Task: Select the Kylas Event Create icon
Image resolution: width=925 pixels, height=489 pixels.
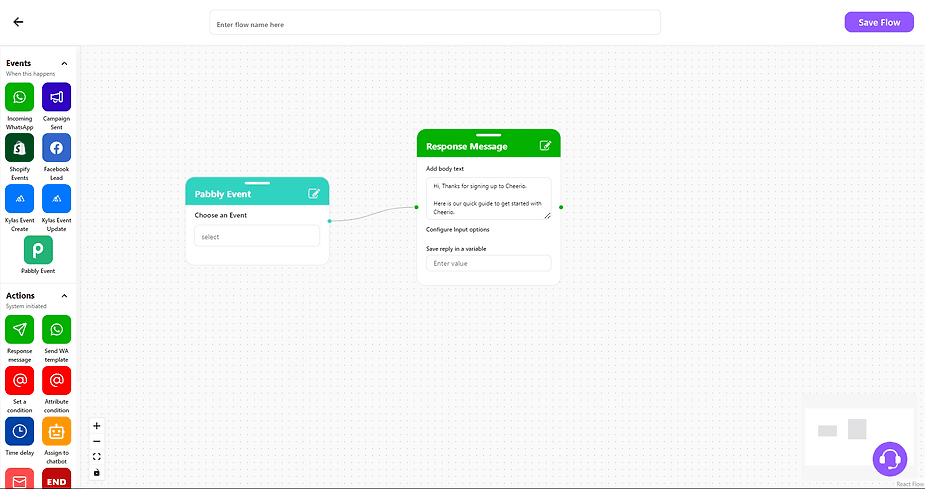Action: (x=19, y=199)
